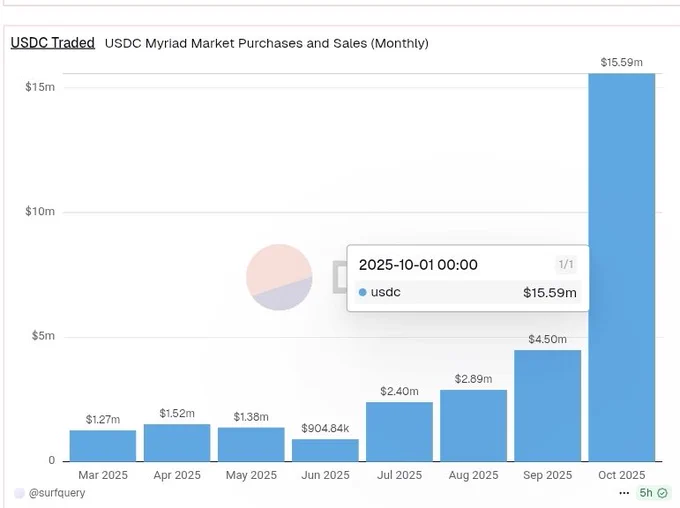The width and height of the screenshot is (680, 508).
Task: Click the Jul 2025 x-axis label
Action: (399, 475)
